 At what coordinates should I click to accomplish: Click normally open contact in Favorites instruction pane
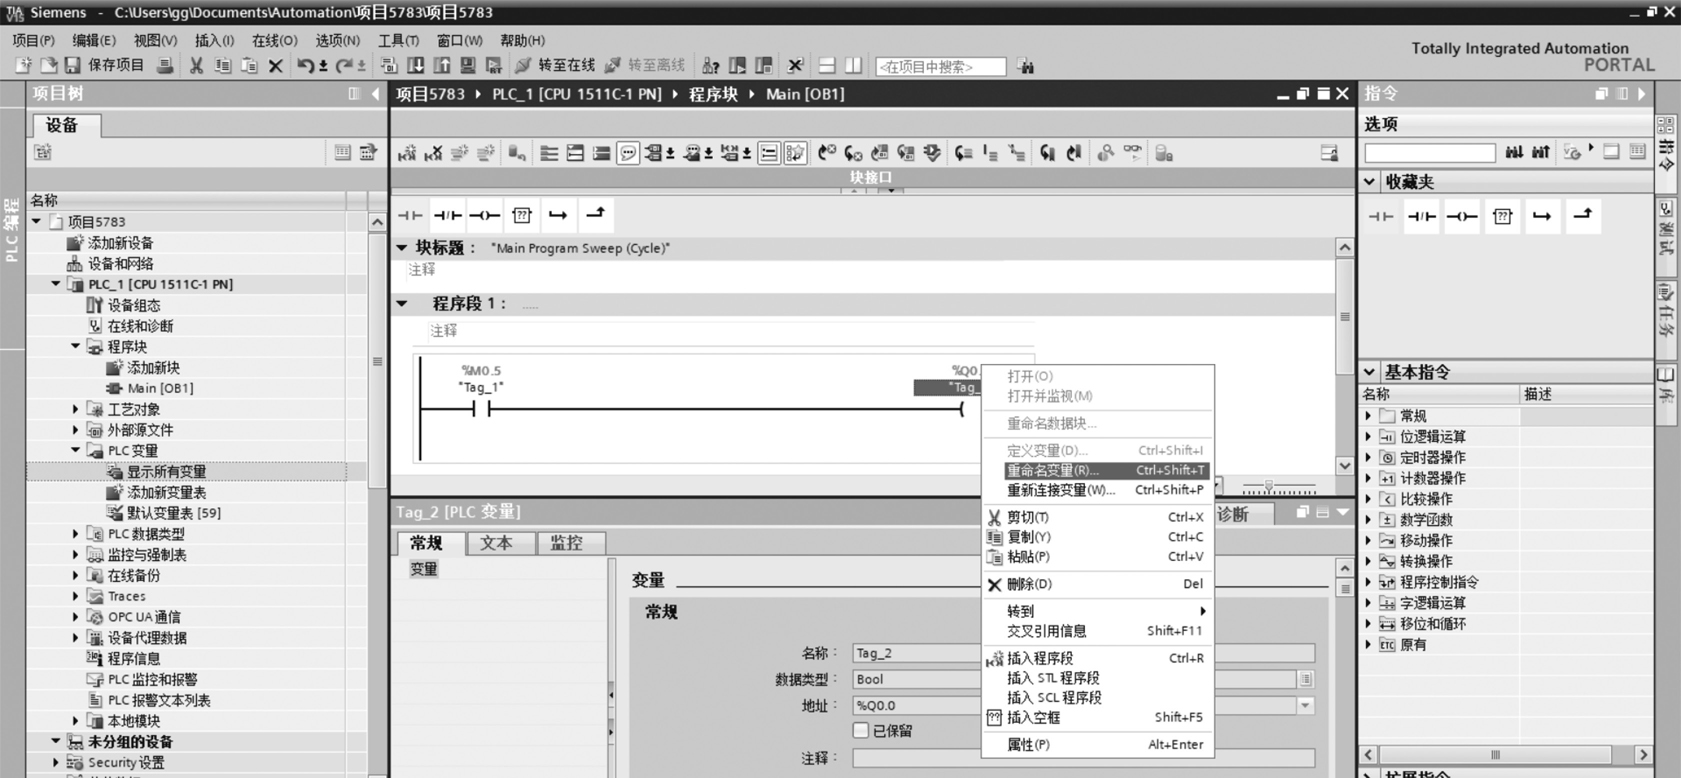[1381, 216]
